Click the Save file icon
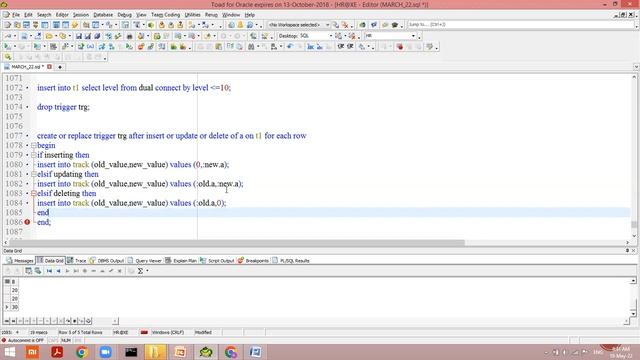Image resolution: width=640 pixels, height=360 pixels. [78, 36]
